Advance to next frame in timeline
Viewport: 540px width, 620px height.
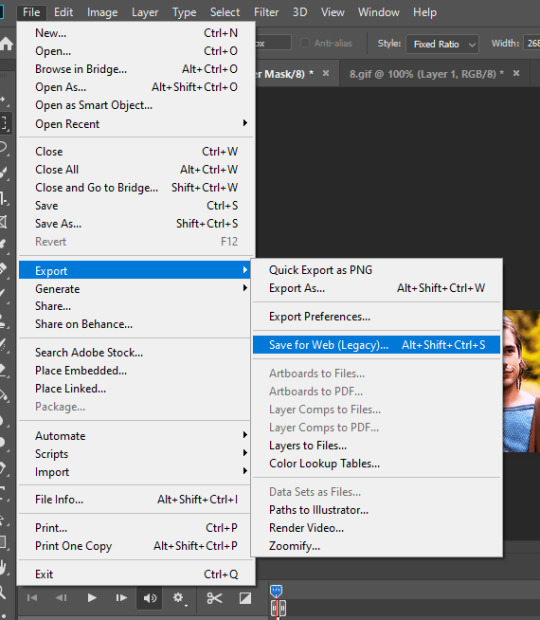121,597
